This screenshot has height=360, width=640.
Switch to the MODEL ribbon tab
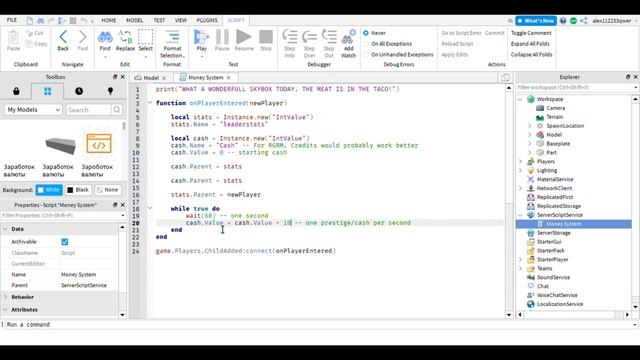pyautogui.click(x=134, y=20)
